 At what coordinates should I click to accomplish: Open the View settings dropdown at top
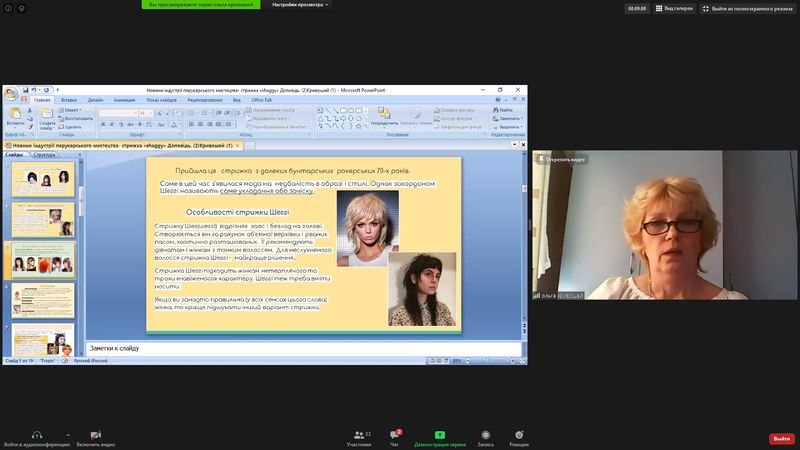click(x=300, y=5)
